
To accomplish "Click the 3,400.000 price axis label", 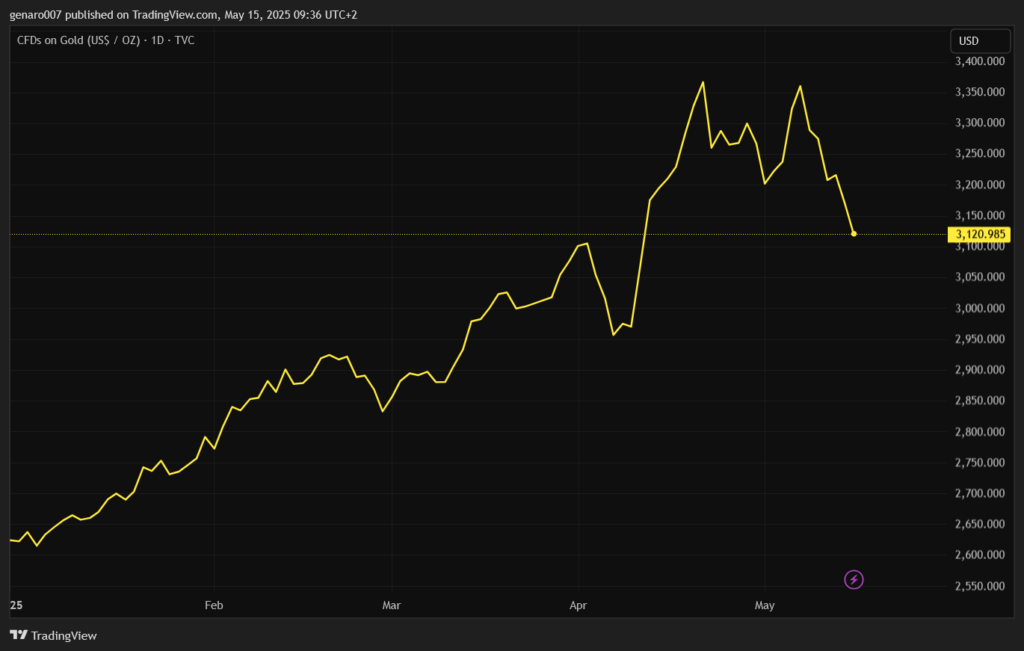I will click(980, 61).
